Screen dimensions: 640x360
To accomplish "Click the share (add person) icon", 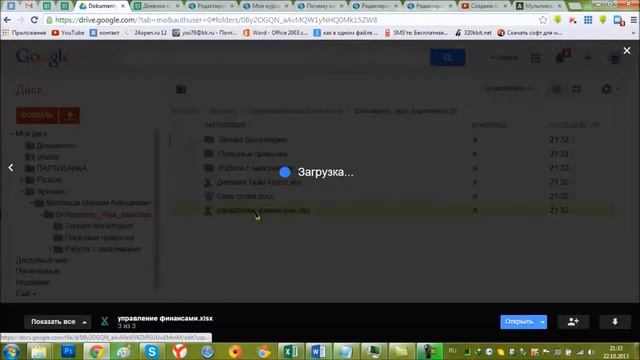I will [573, 322].
